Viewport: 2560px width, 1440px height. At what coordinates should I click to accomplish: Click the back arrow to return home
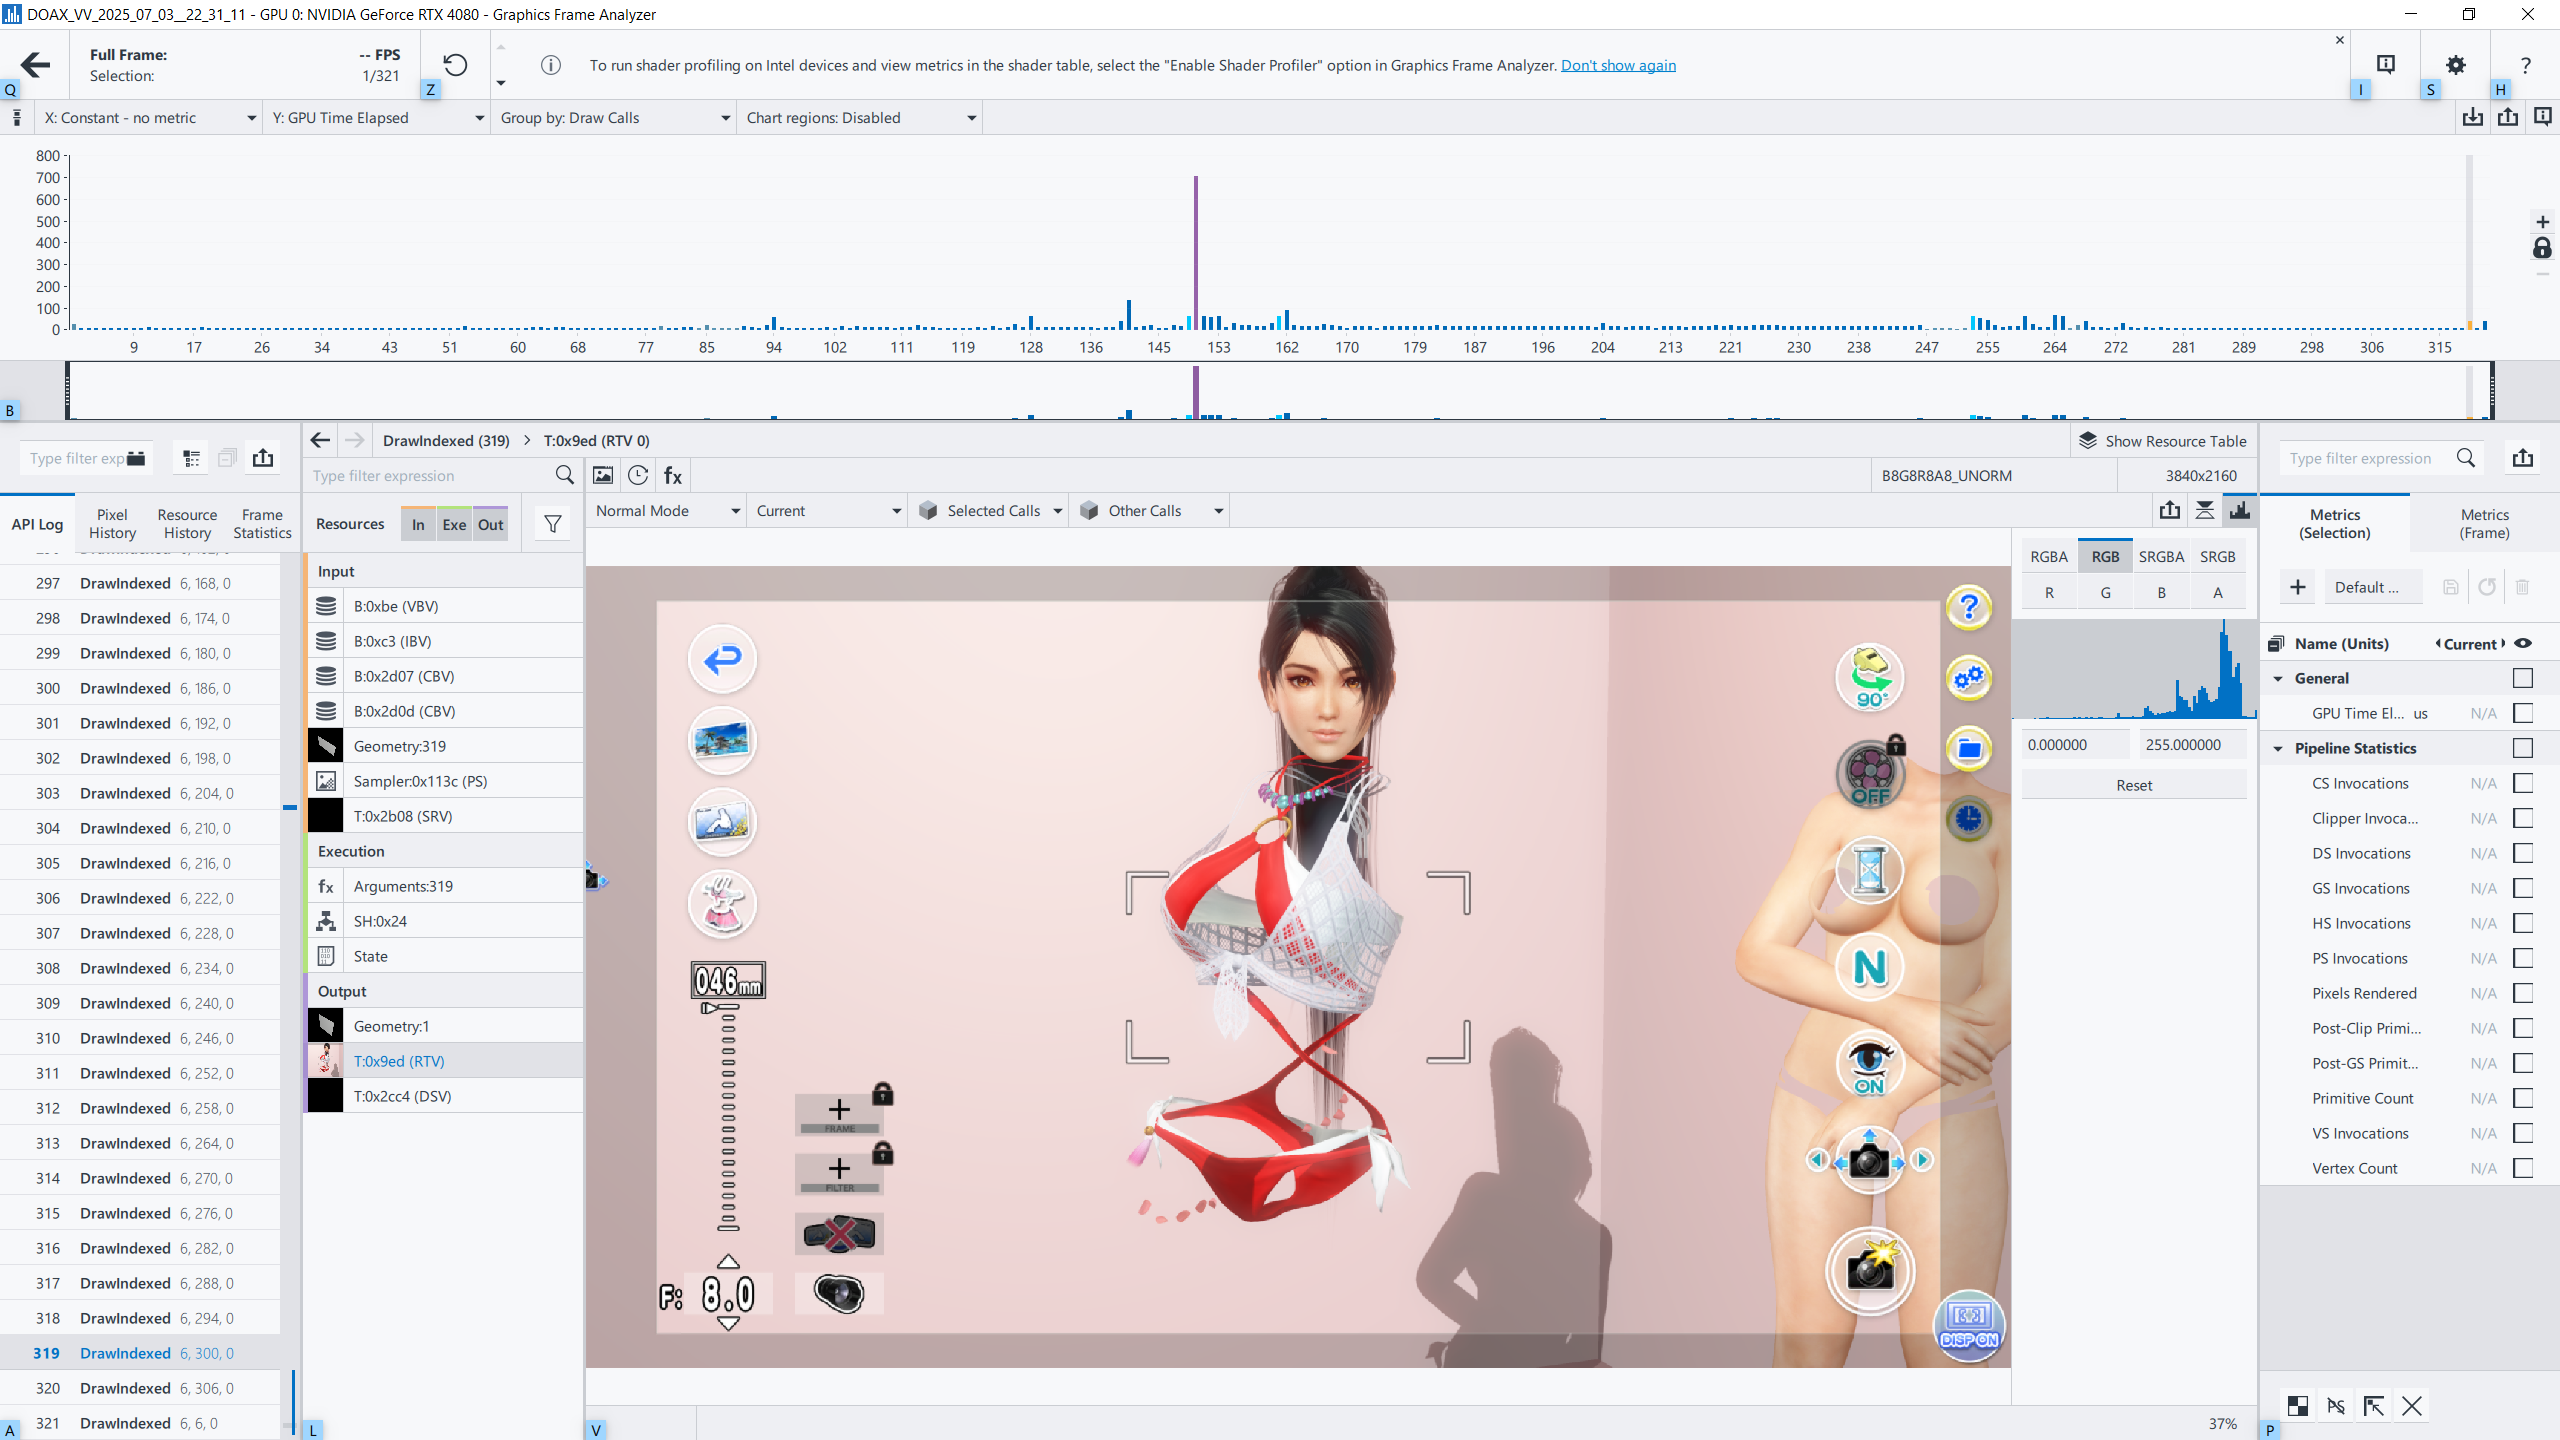click(x=35, y=65)
